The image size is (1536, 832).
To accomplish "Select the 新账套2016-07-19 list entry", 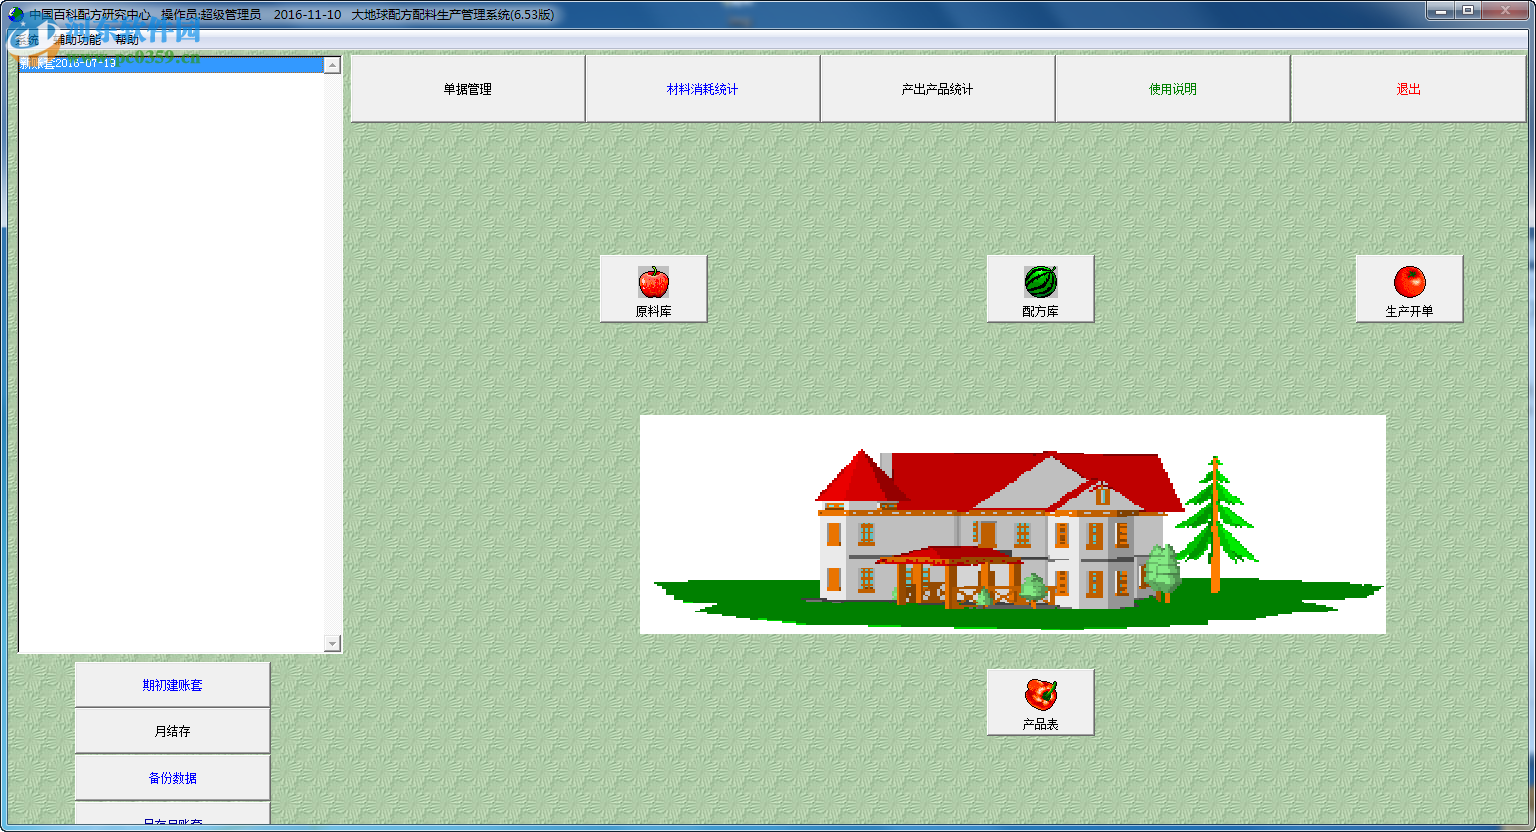I will (x=171, y=64).
